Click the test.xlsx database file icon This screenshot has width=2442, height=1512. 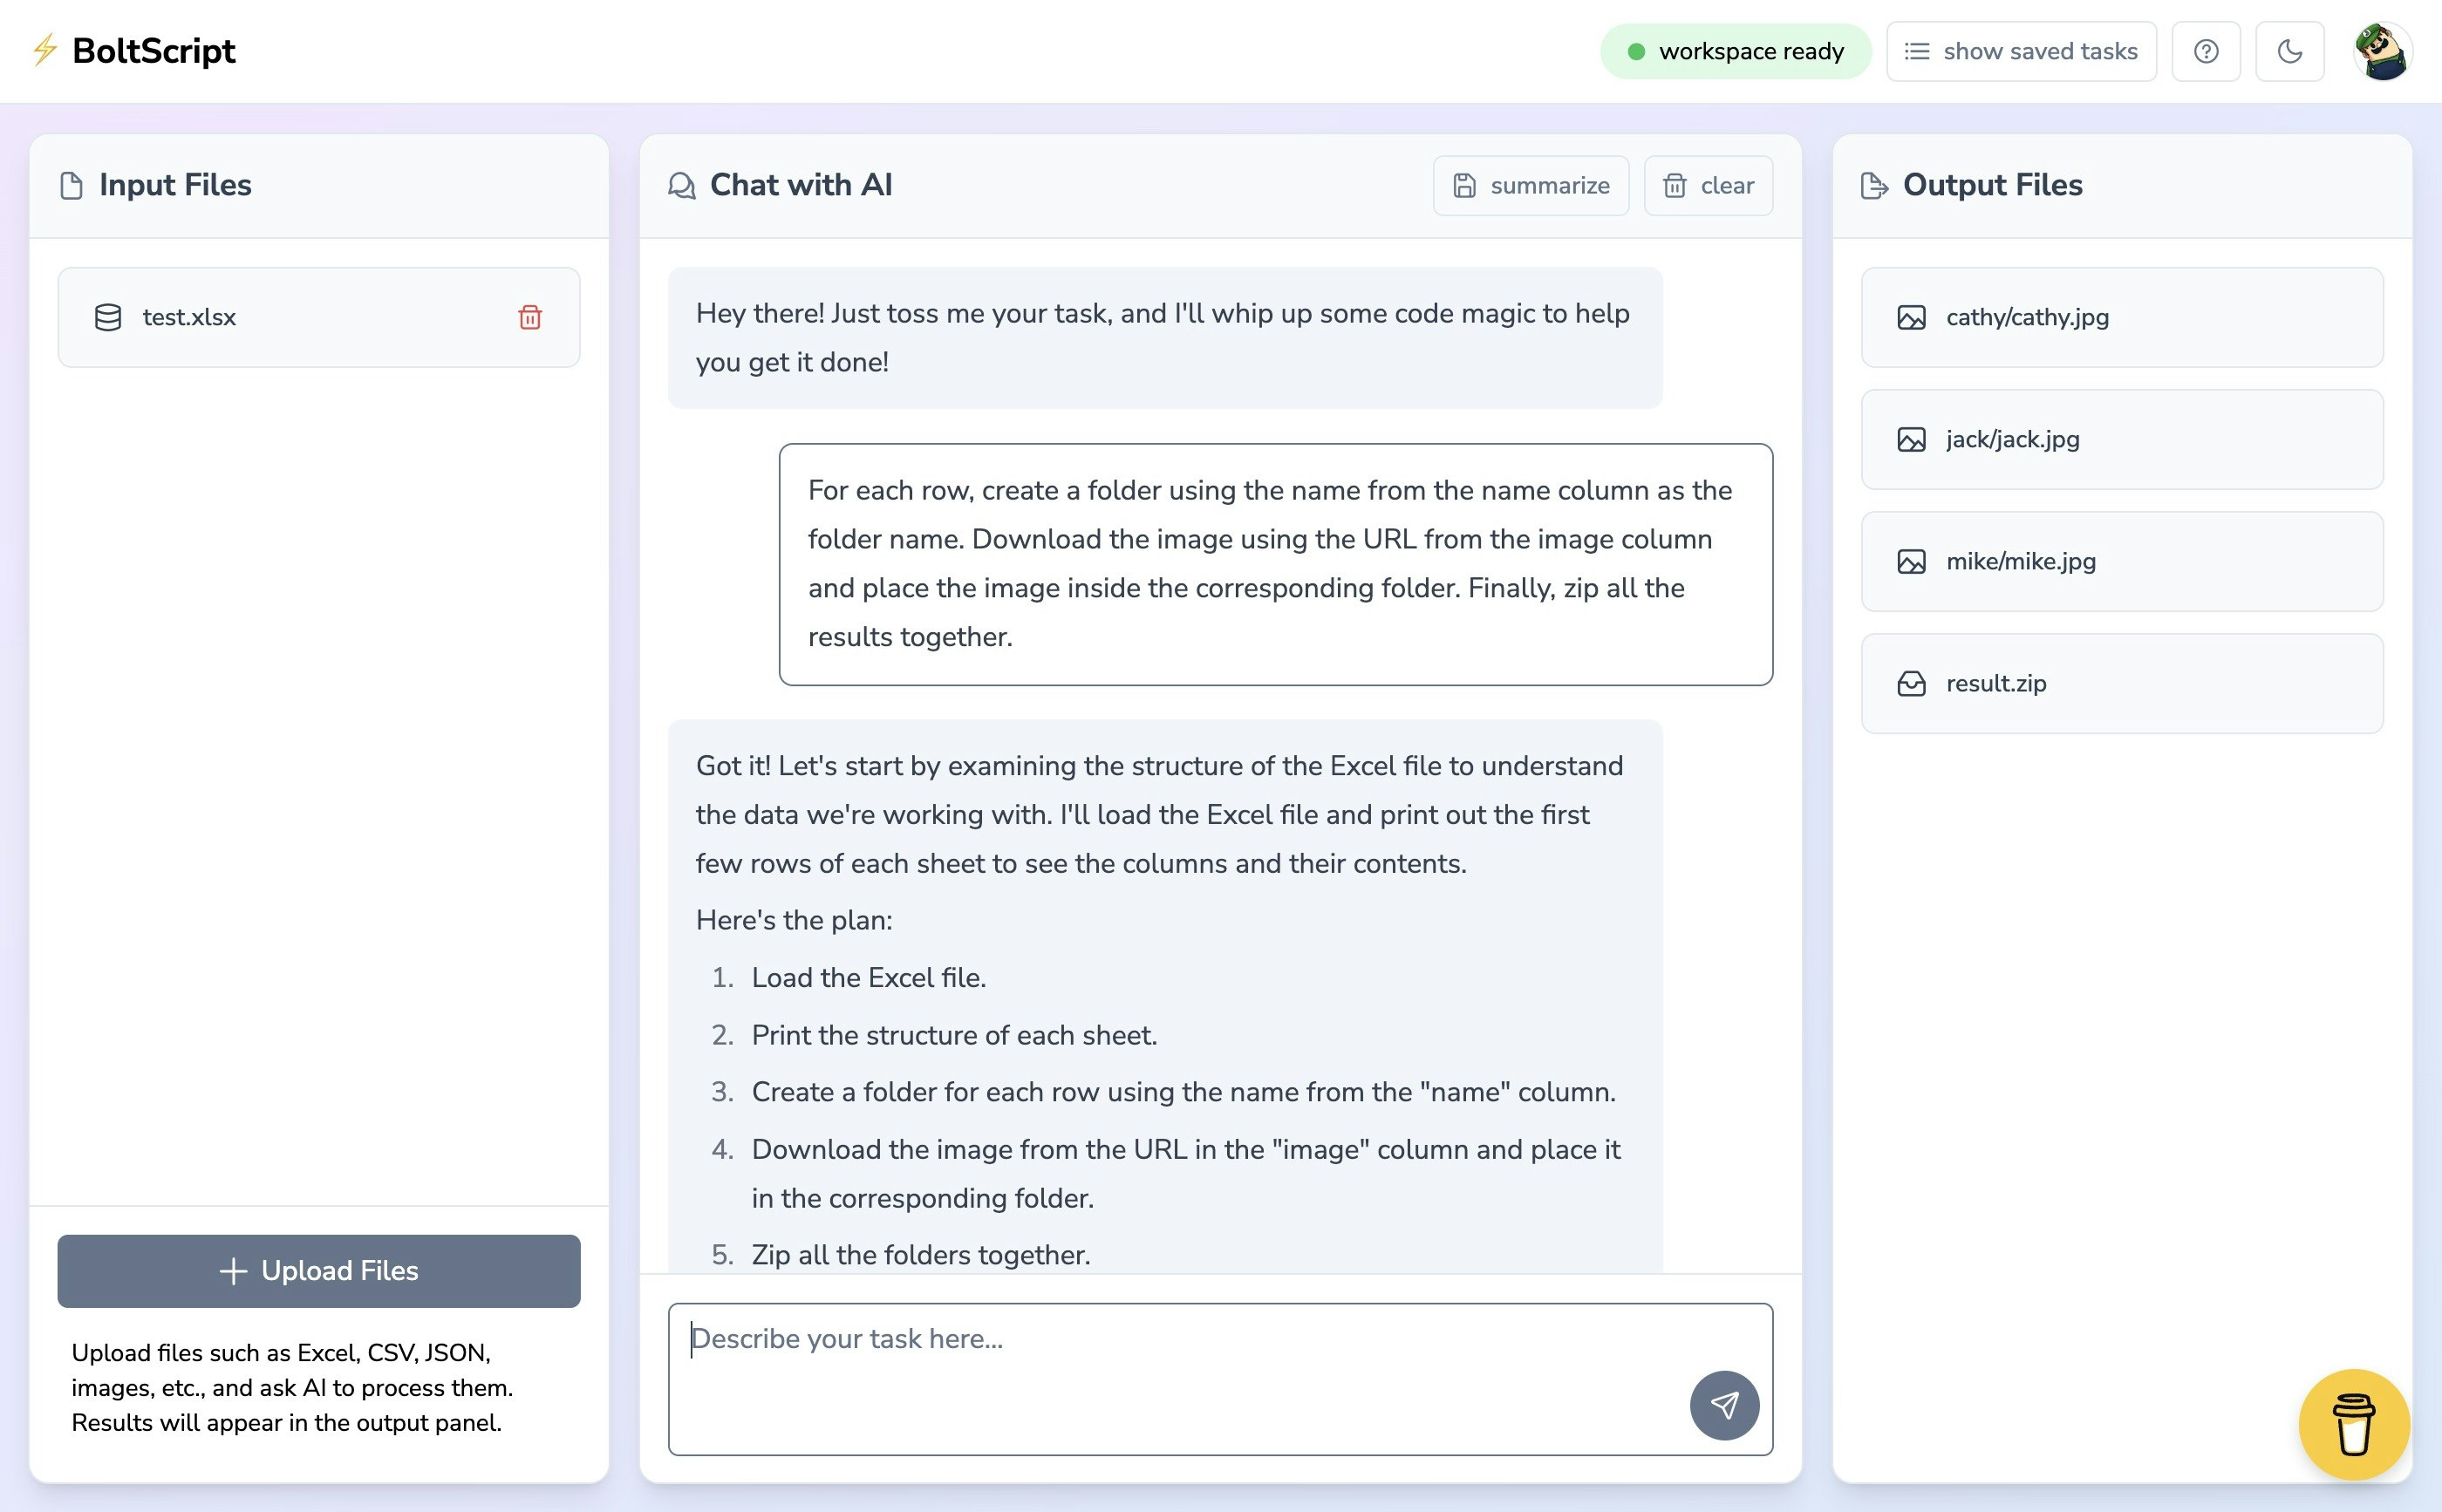pyautogui.click(x=108, y=317)
